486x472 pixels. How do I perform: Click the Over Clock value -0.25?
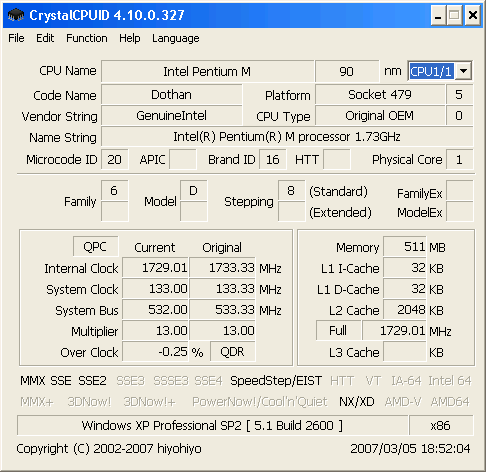pos(156,352)
